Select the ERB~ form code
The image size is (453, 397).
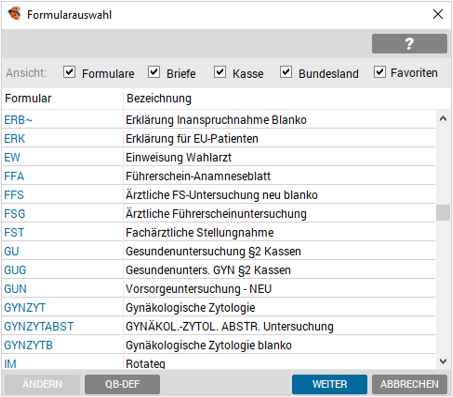click(18, 120)
